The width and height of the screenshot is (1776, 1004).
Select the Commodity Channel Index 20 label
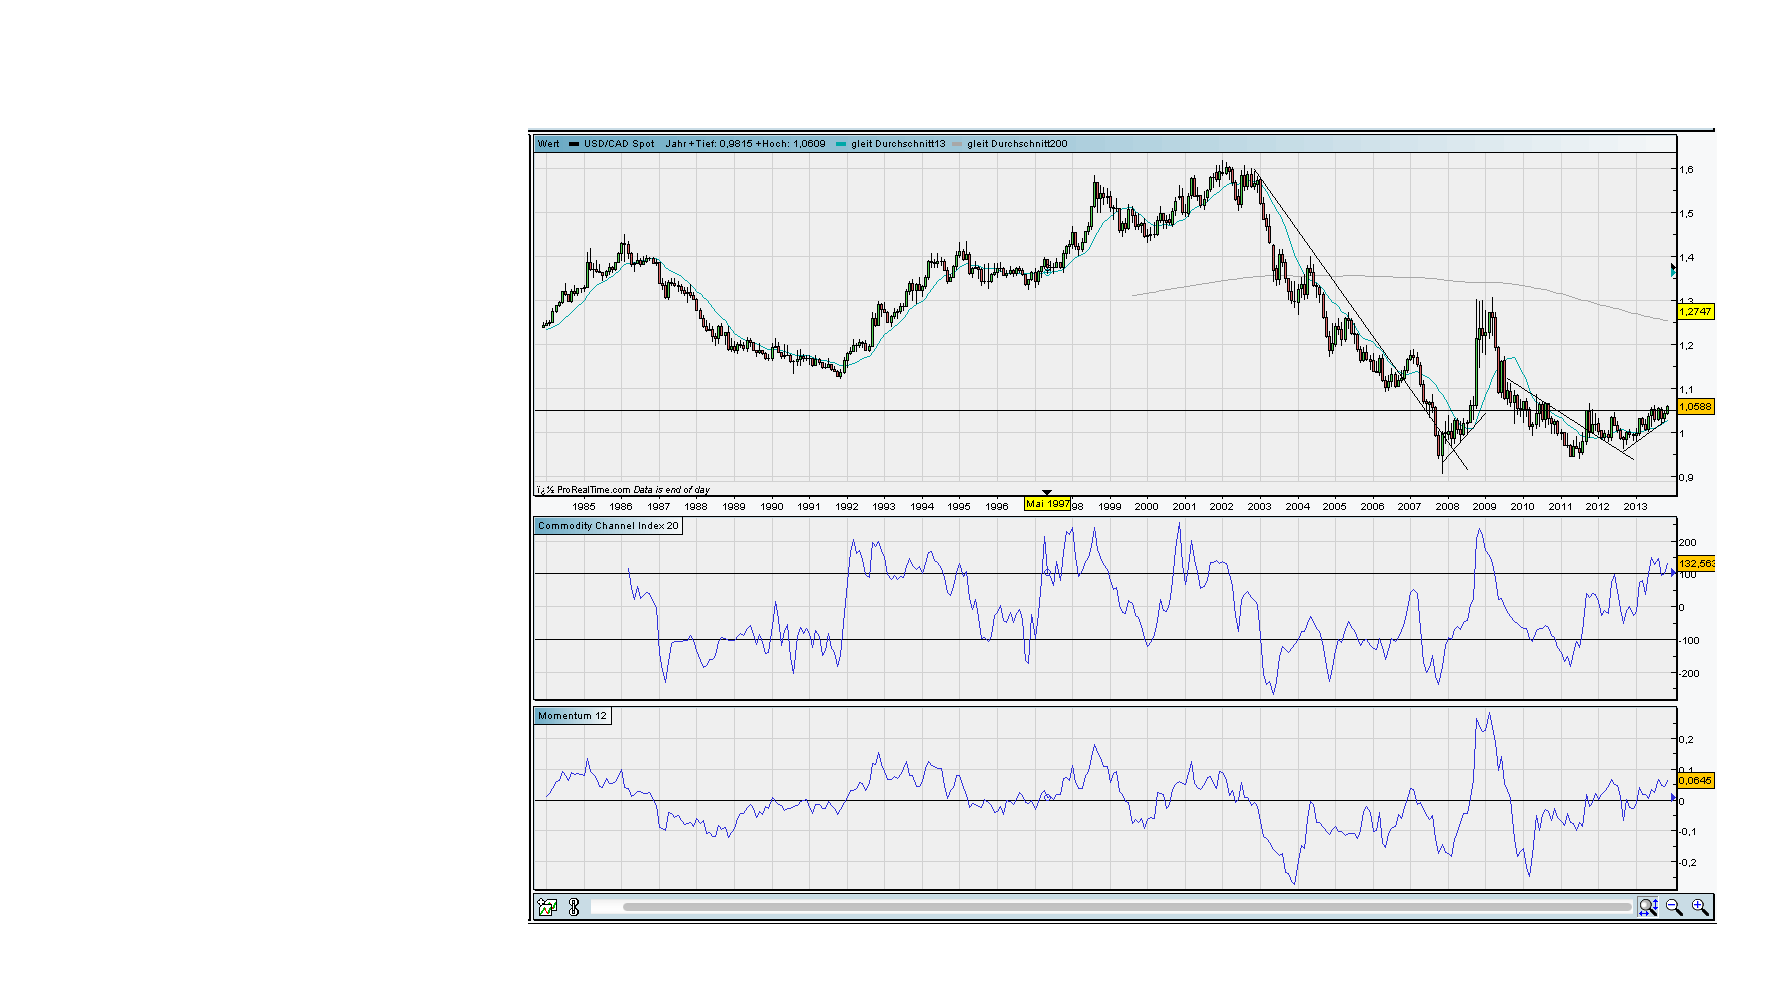(x=608, y=526)
